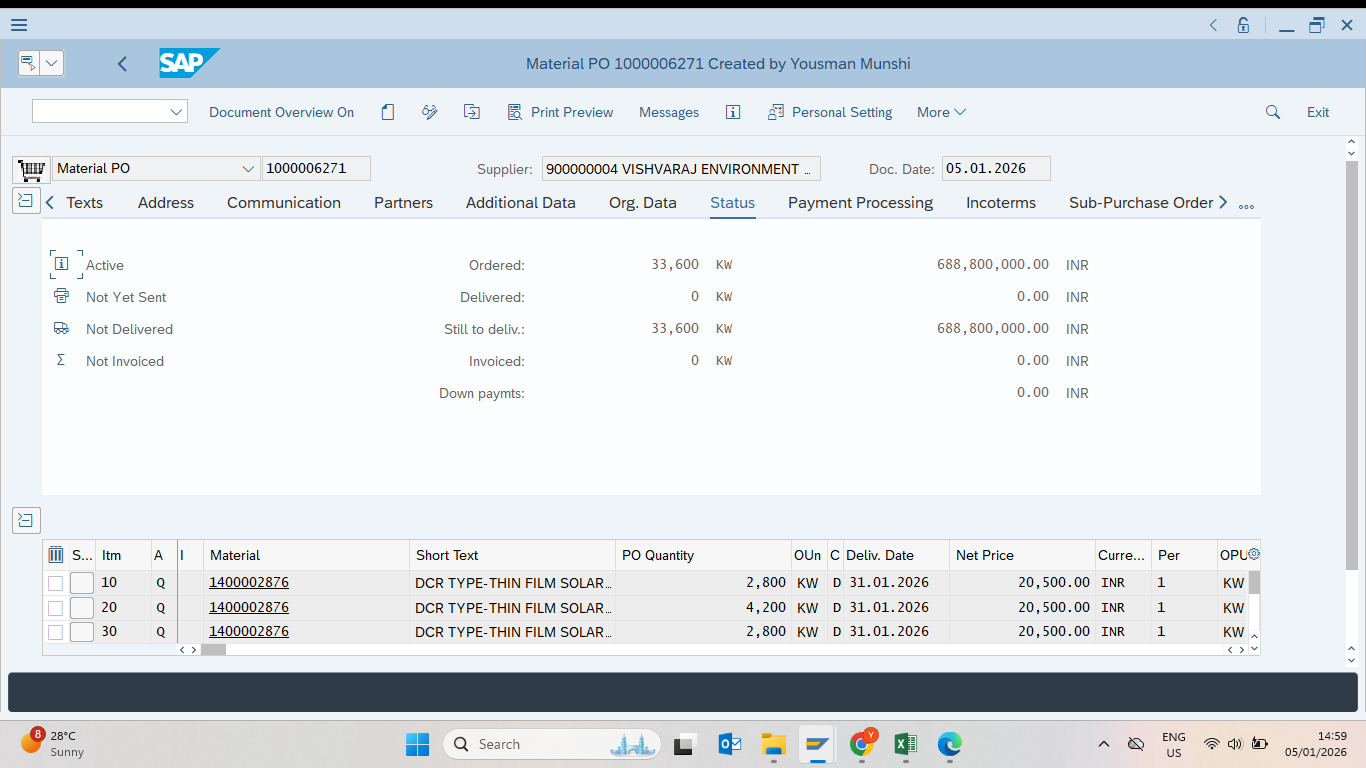Tick the checkbox for item 30
Image resolution: width=1366 pixels, height=768 pixels.
tap(55, 632)
